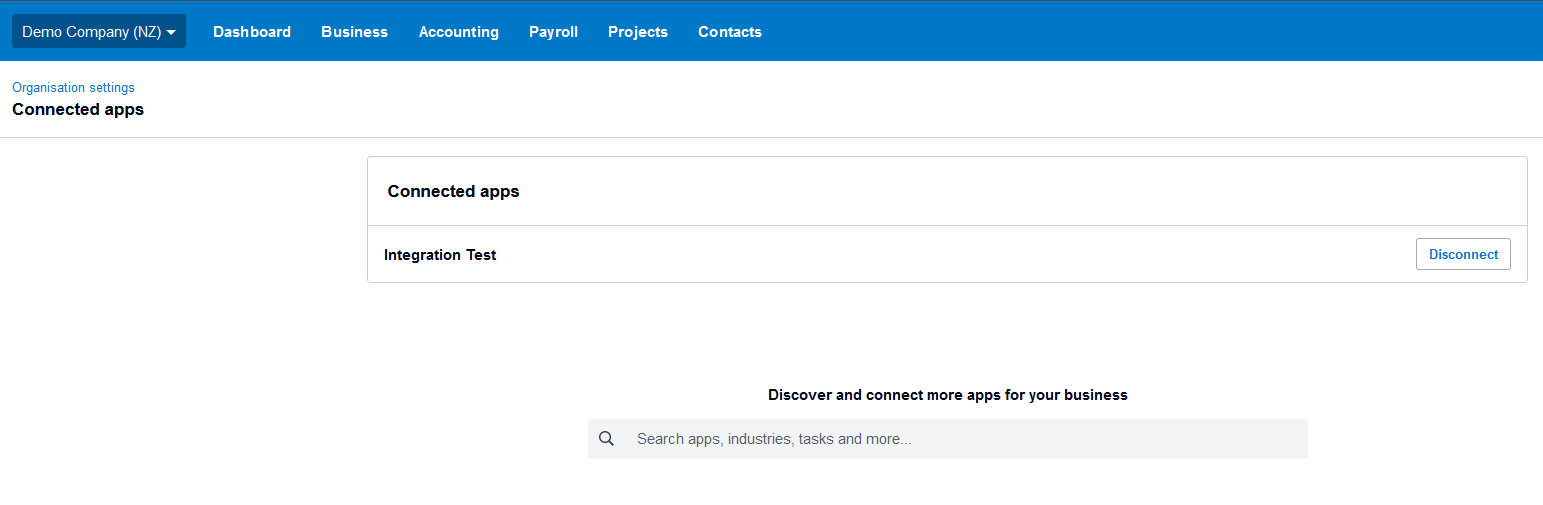Open the Payroll menu in top navigation
Image resolution: width=1543 pixels, height=505 pixels.
click(553, 32)
